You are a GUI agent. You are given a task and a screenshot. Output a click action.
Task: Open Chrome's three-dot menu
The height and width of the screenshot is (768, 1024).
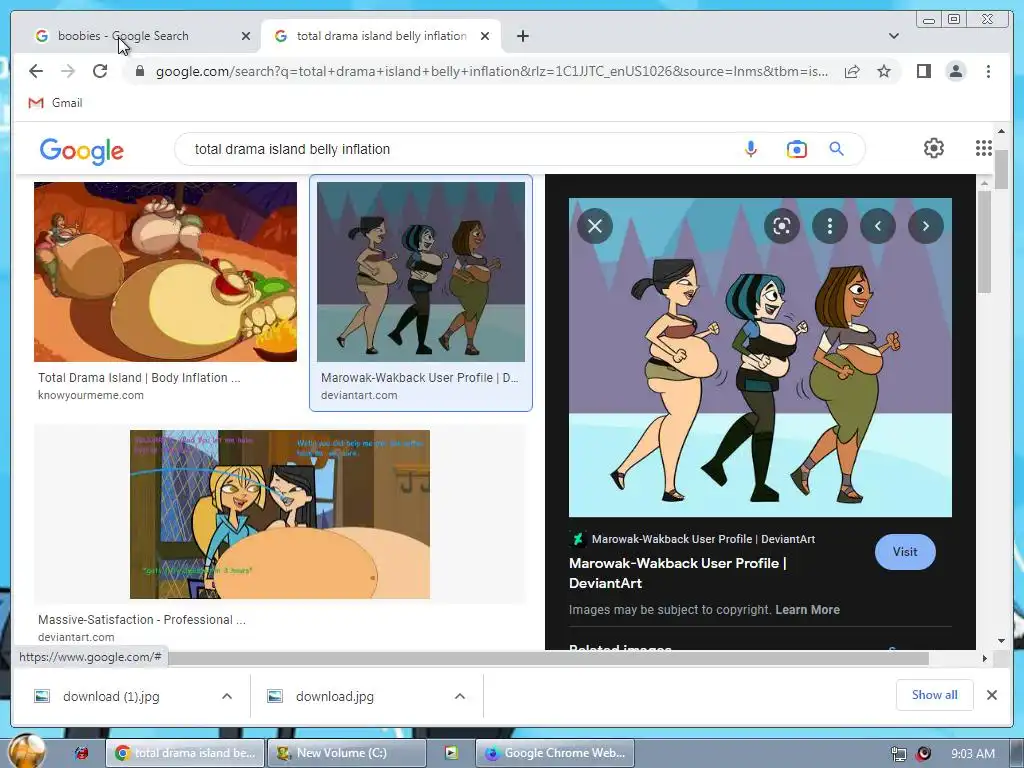pos(988,71)
